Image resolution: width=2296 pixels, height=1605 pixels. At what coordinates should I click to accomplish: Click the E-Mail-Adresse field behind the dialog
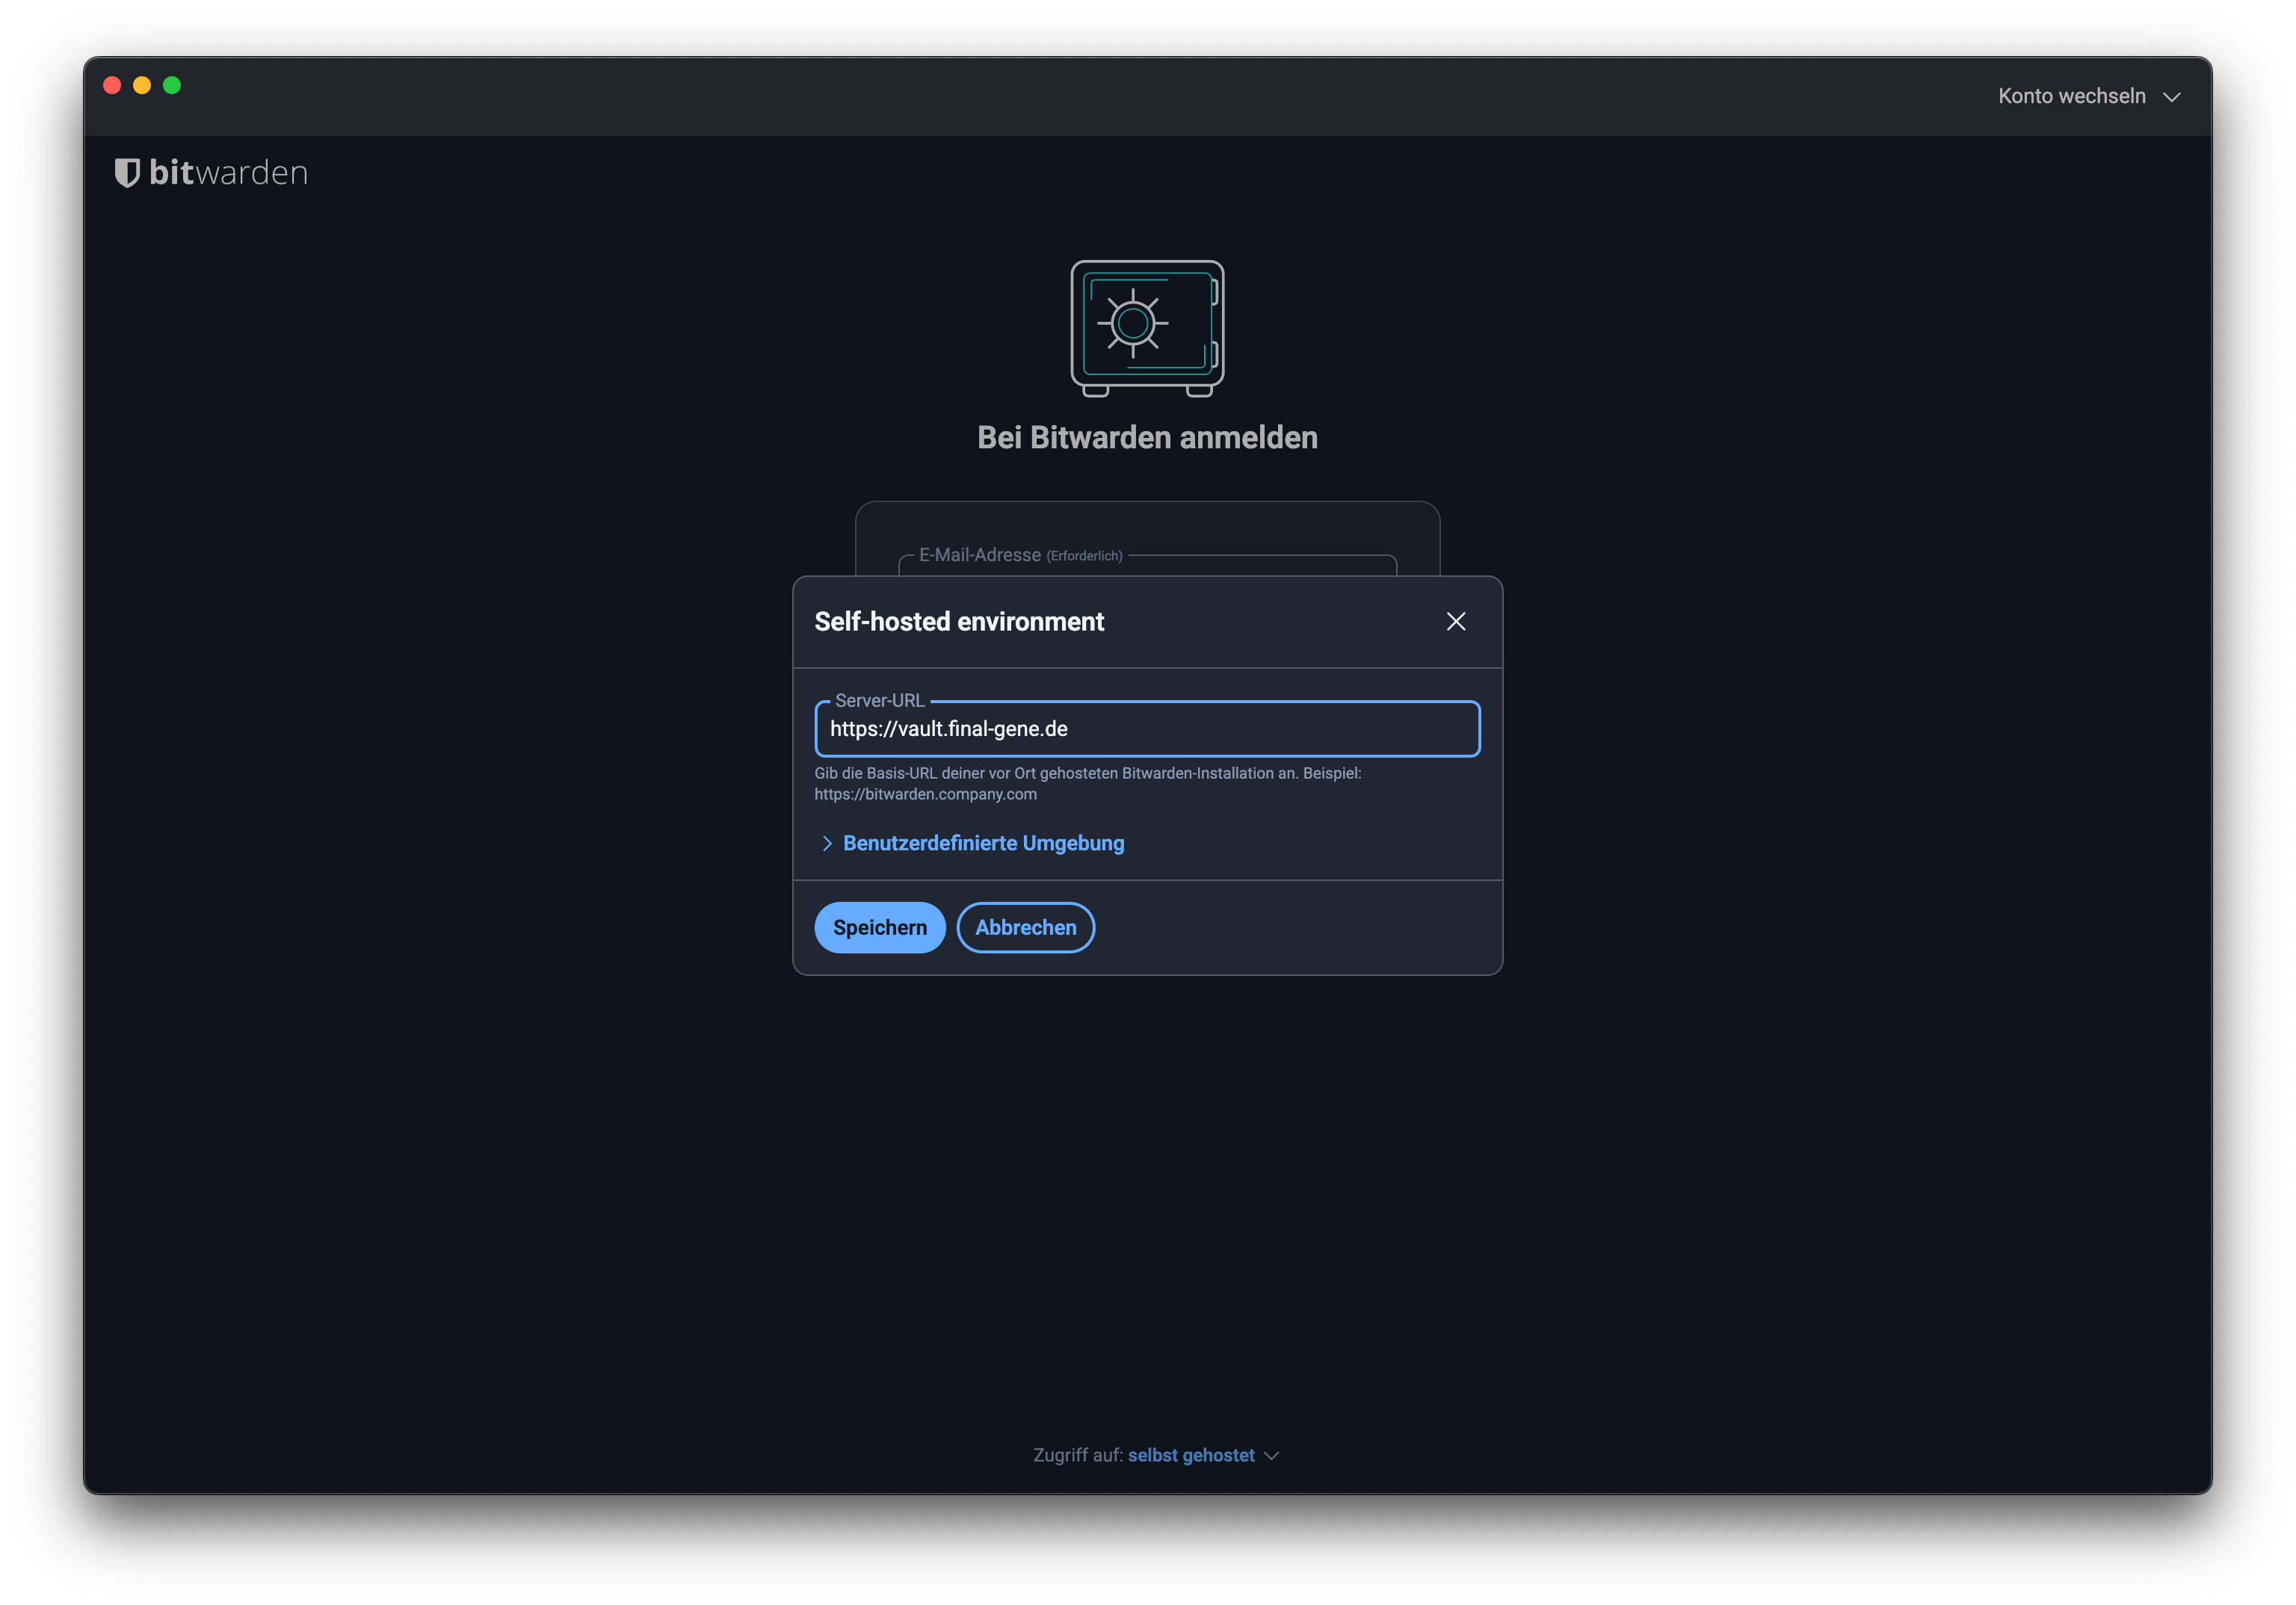pyautogui.click(x=1147, y=565)
